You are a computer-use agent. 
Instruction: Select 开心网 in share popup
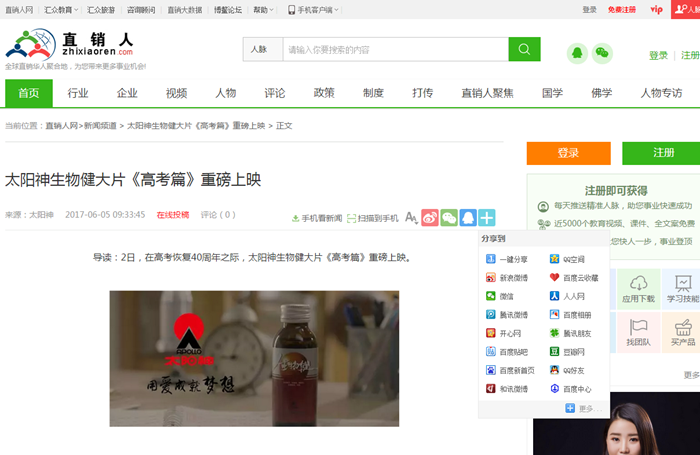tap(503, 333)
